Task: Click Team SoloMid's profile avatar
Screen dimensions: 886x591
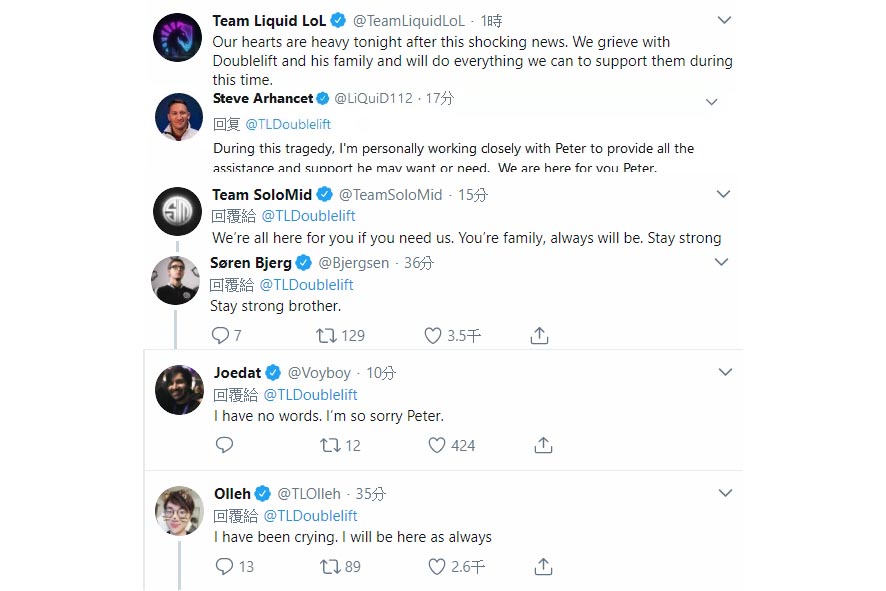Action: tap(177, 211)
